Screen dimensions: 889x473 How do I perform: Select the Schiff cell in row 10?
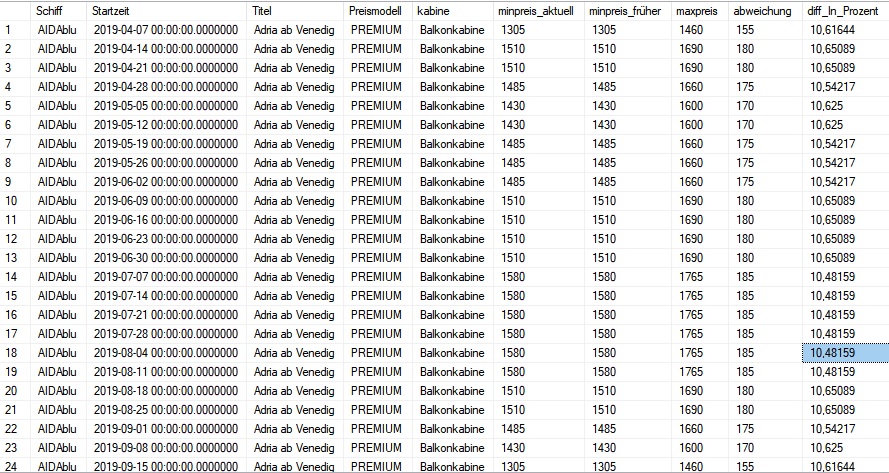(x=56, y=201)
